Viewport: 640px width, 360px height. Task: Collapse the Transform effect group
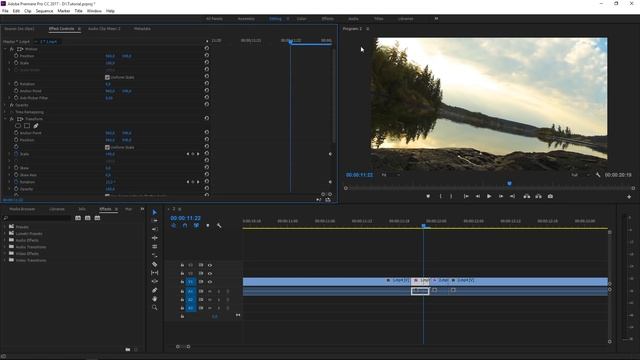pos(5,119)
